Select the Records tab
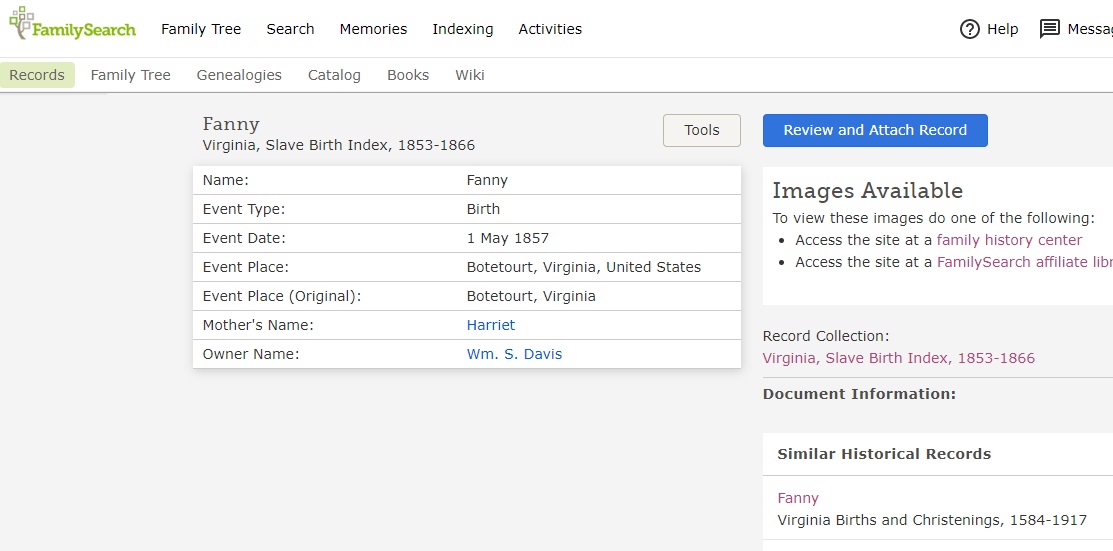Viewport: 1113px width, 551px height. [37, 75]
